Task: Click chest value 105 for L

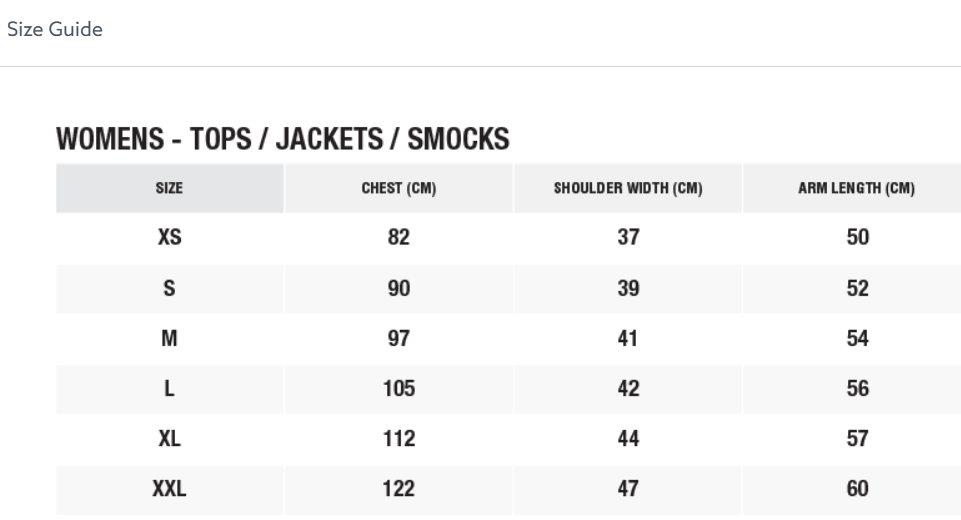Action: [x=399, y=388]
